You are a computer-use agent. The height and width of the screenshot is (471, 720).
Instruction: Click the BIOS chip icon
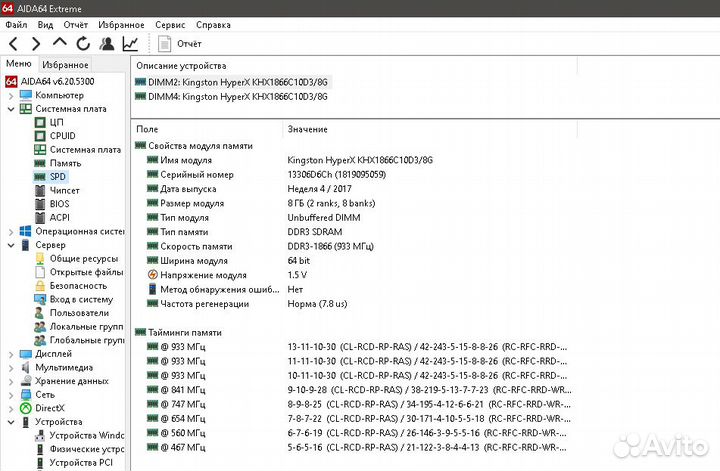tap(40, 204)
